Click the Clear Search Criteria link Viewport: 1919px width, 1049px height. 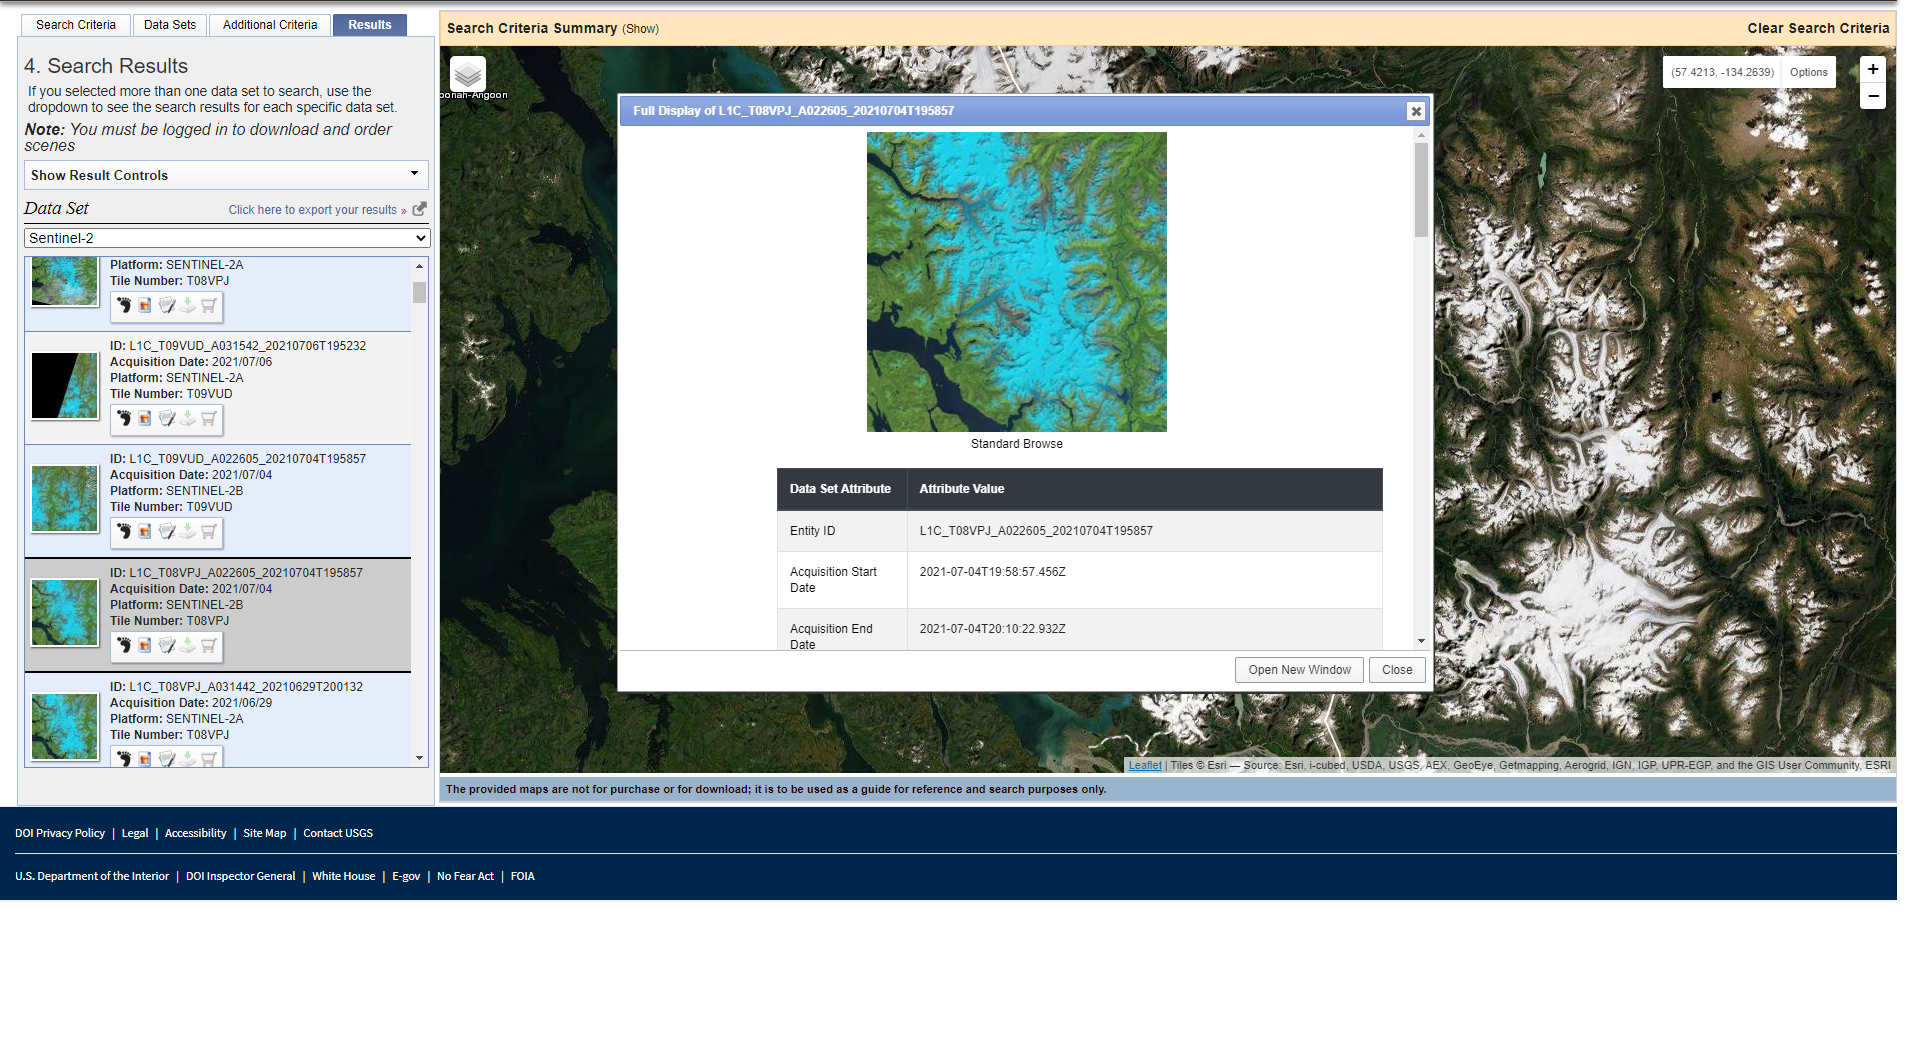pos(1818,28)
